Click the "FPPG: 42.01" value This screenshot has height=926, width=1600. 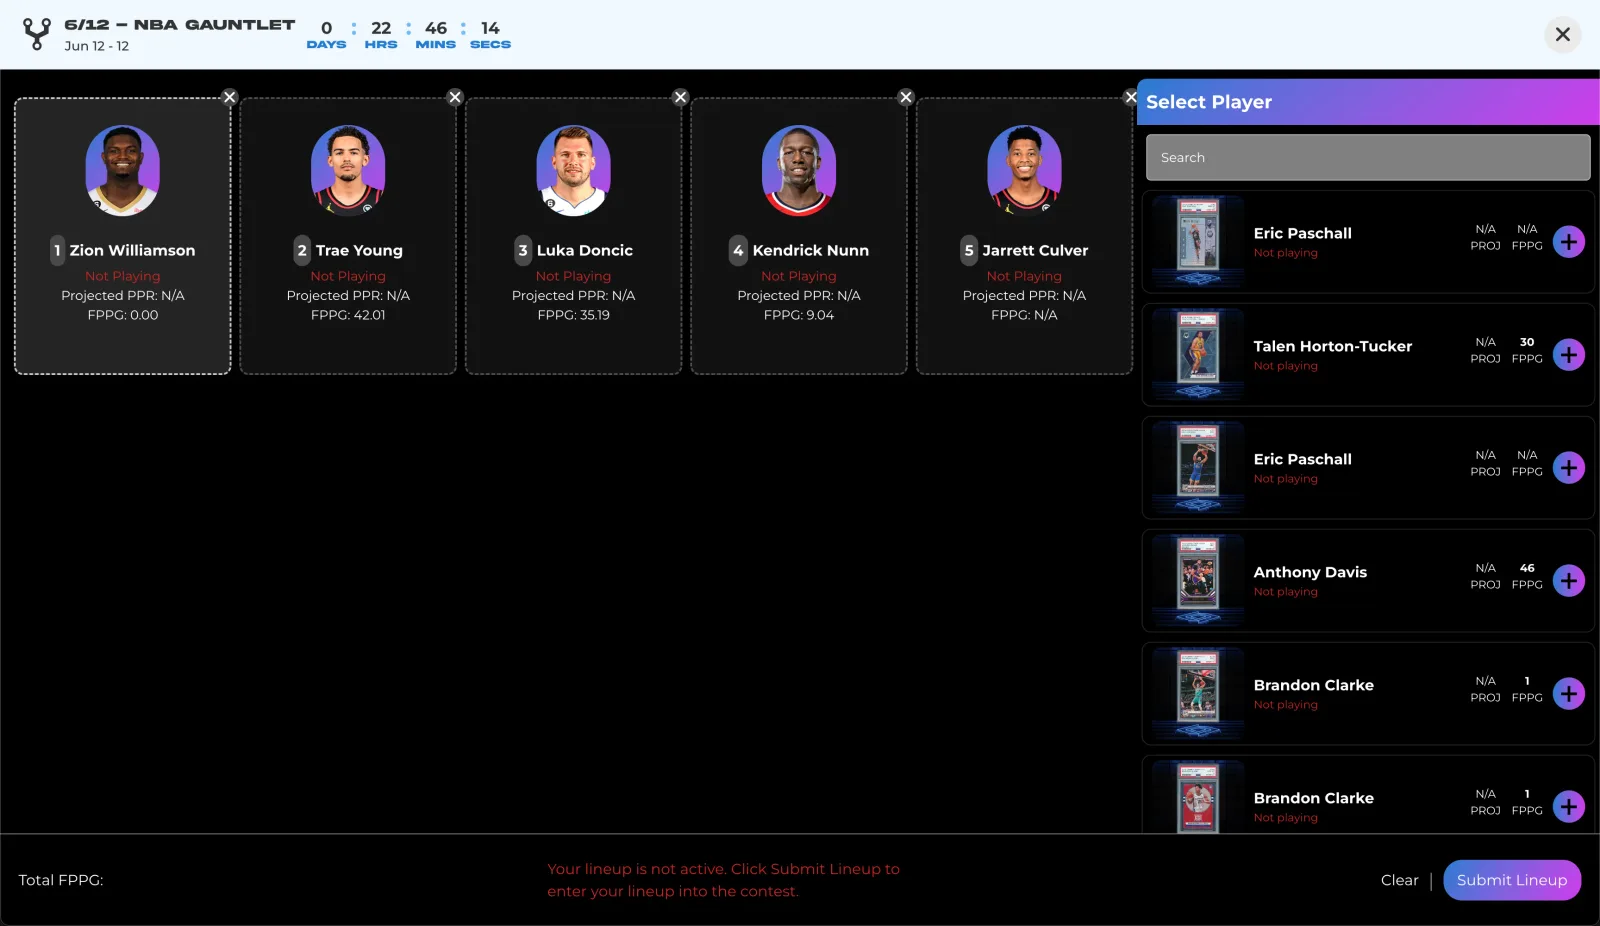348,315
